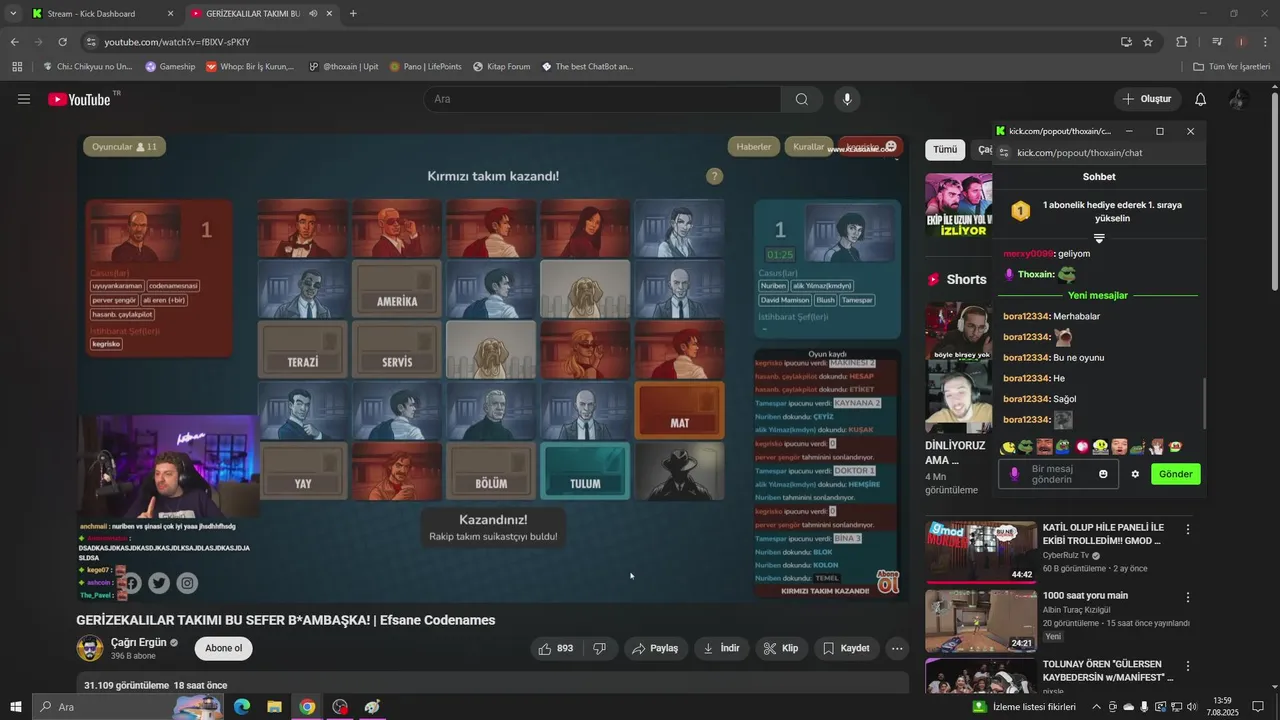Select the Tümü filter chip
This screenshot has height=720, width=1280.
945,150
